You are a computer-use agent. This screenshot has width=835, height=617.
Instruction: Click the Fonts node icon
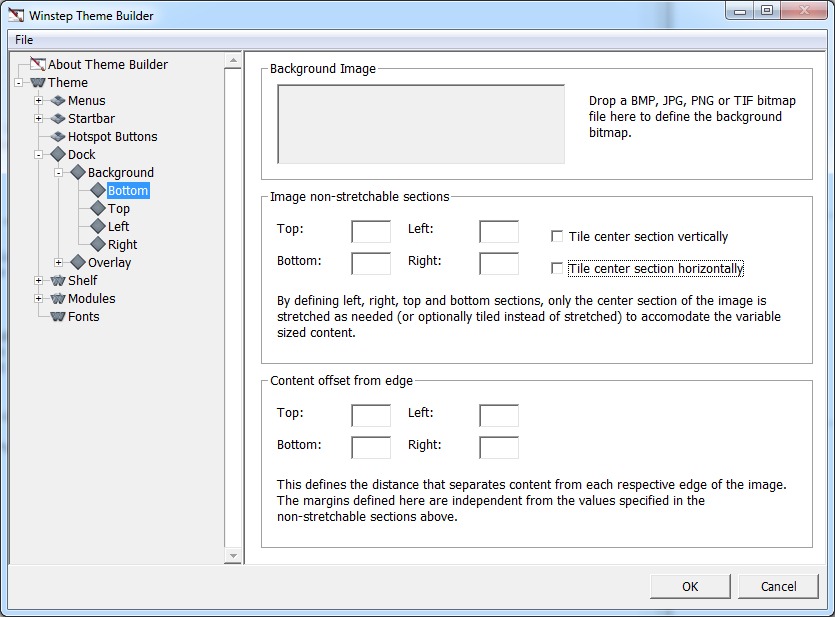click(x=58, y=317)
